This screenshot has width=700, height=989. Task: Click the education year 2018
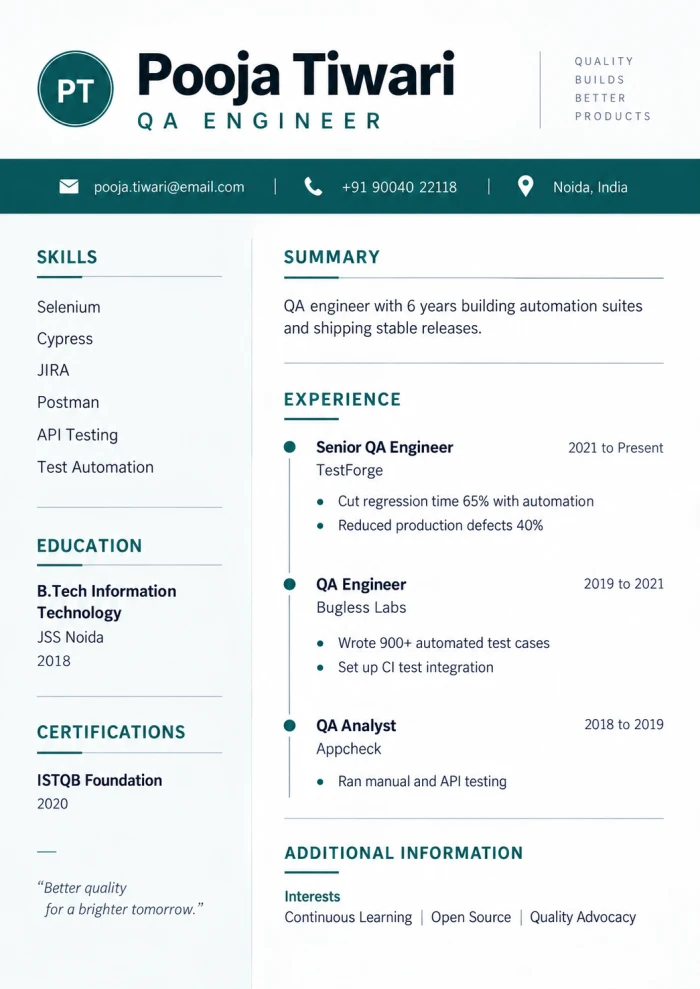[x=54, y=661]
